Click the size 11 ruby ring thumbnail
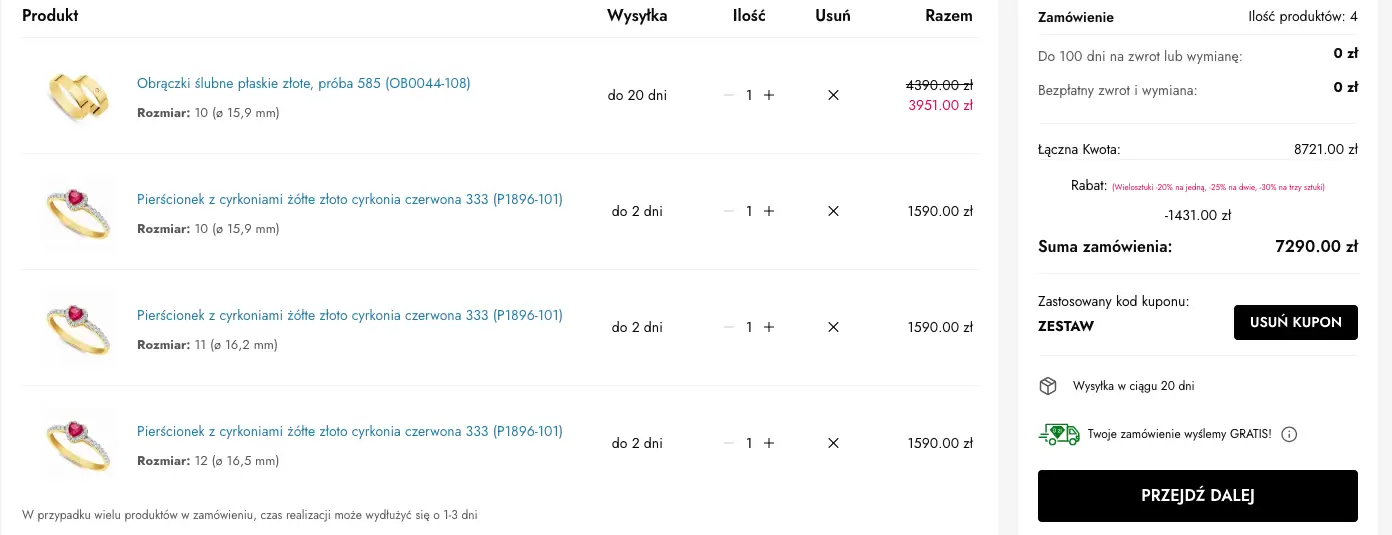Screen dimensions: 1392x535 pos(79,327)
